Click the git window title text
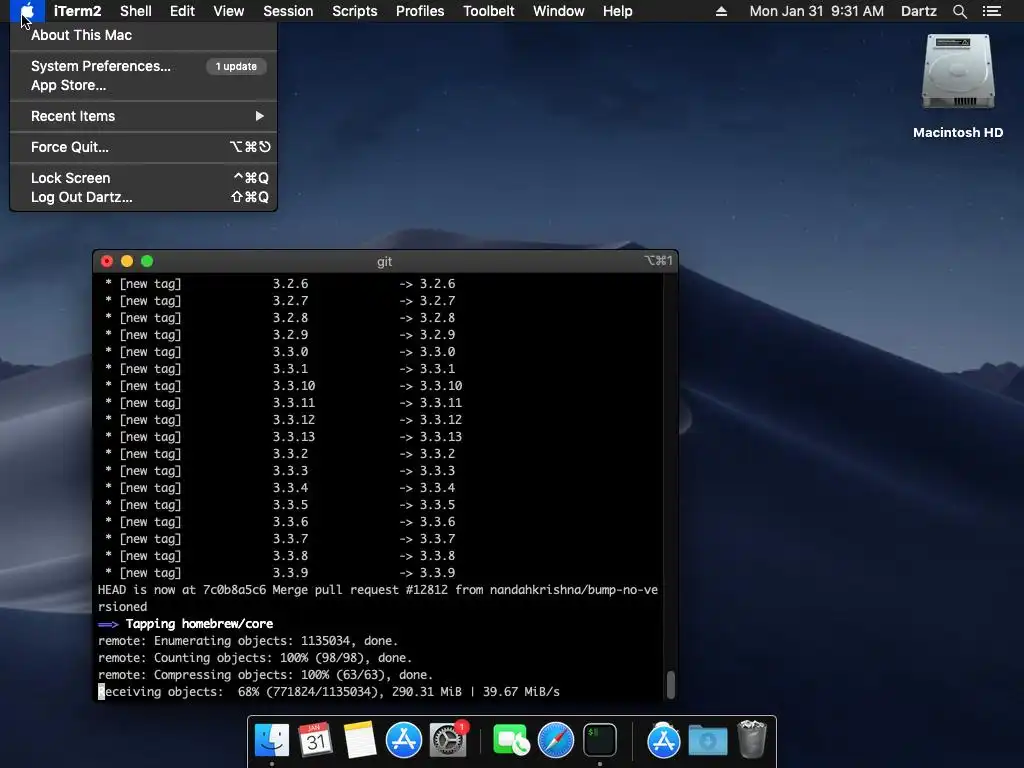The height and width of the screenshot is (768, 1024). coord(385,261)
